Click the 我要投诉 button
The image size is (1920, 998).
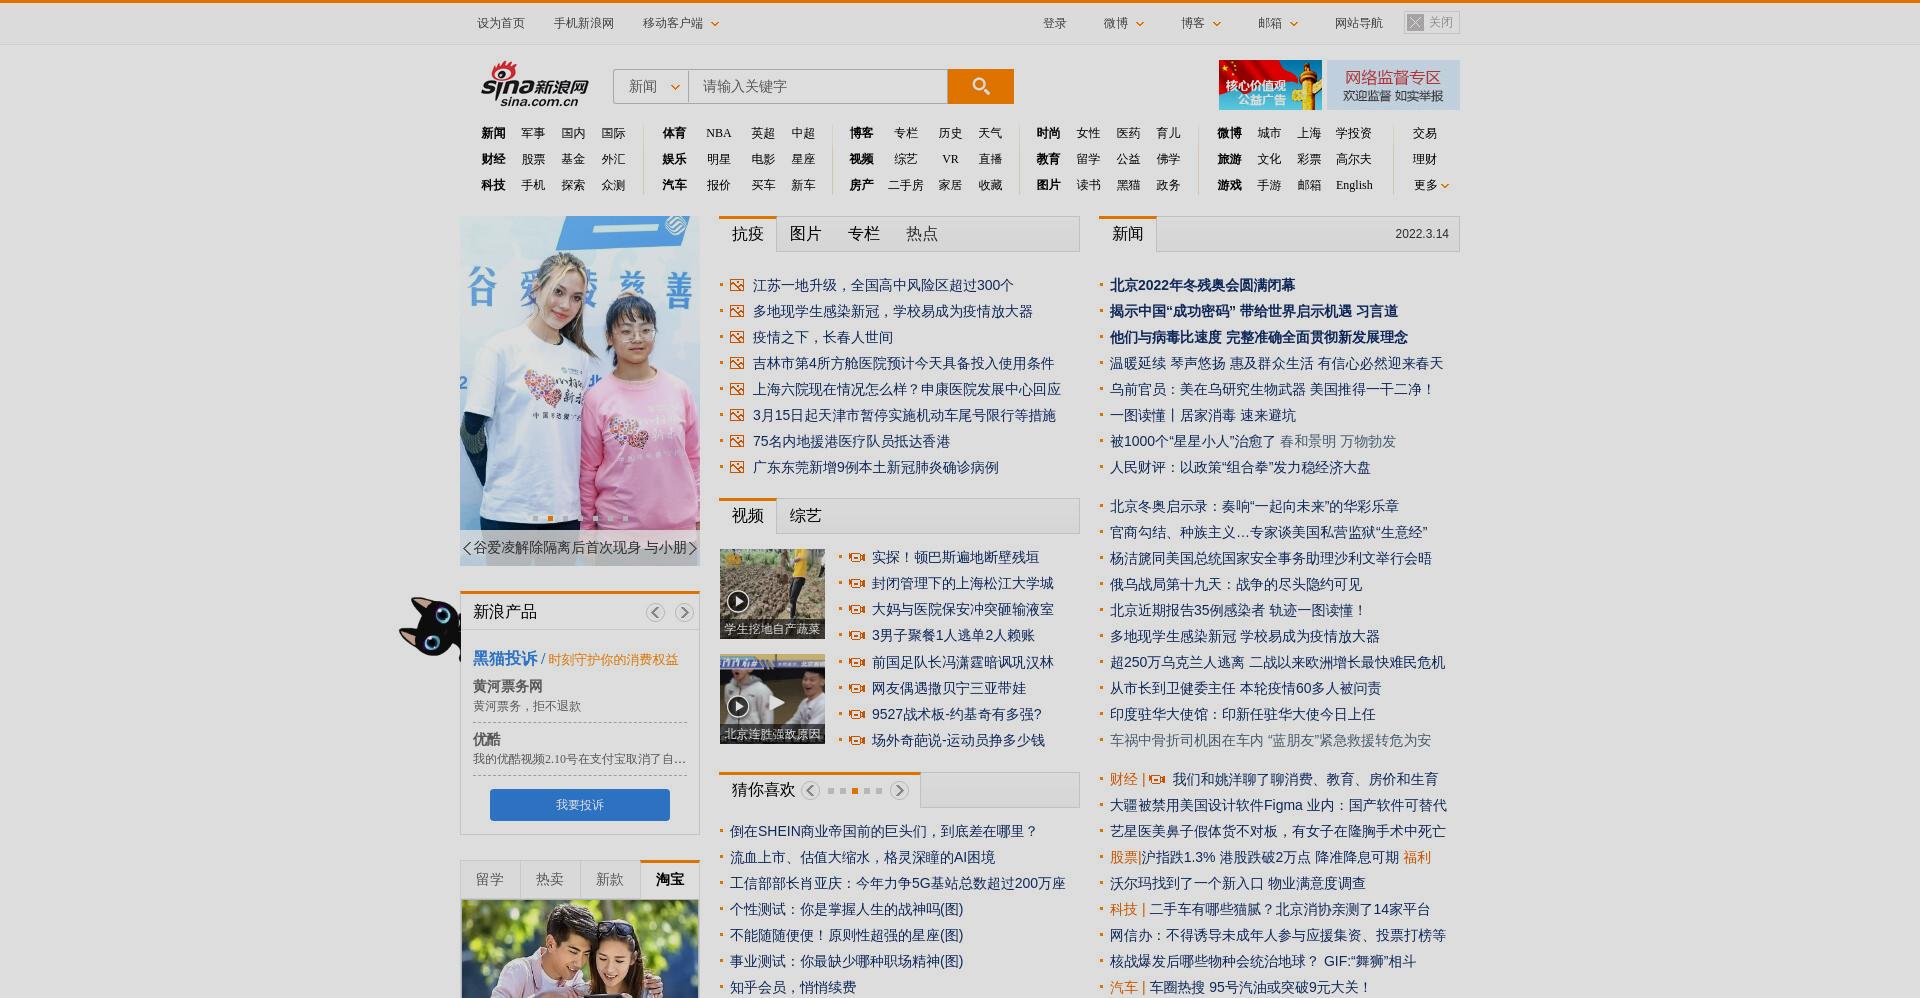pos(580,805)
